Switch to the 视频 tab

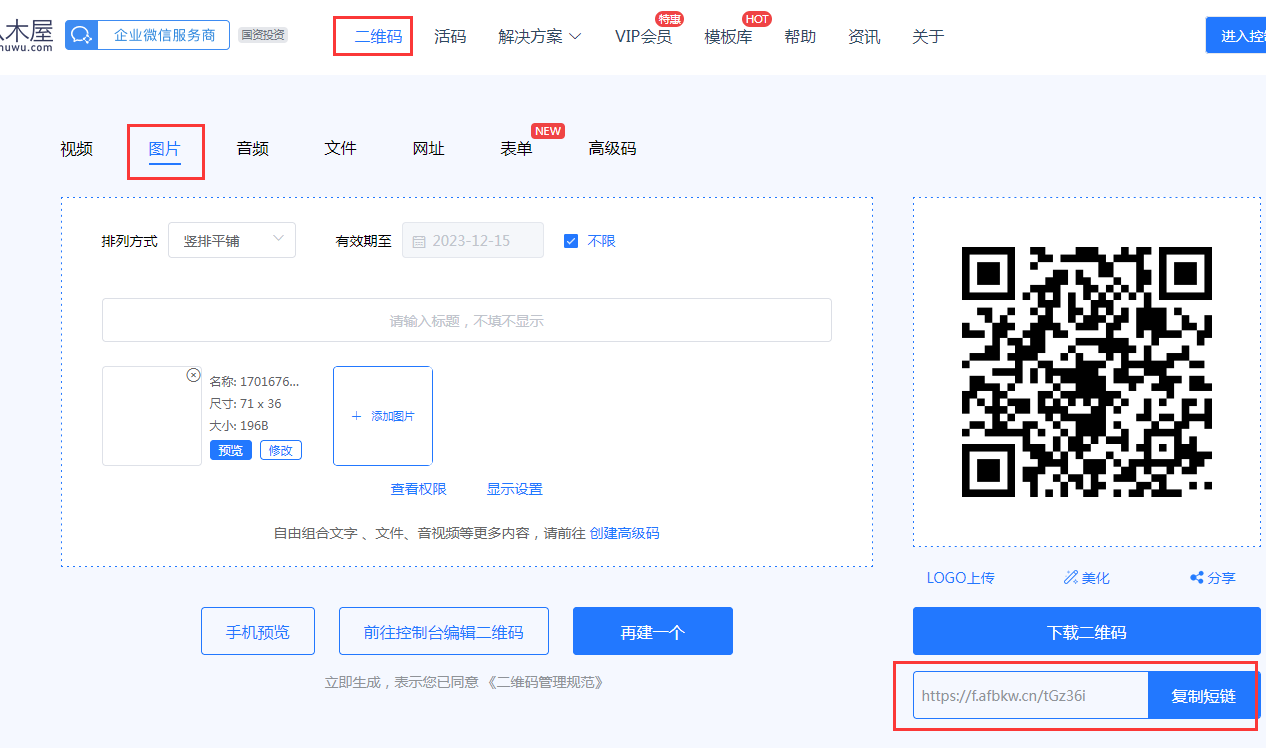[x=76, y=149]
